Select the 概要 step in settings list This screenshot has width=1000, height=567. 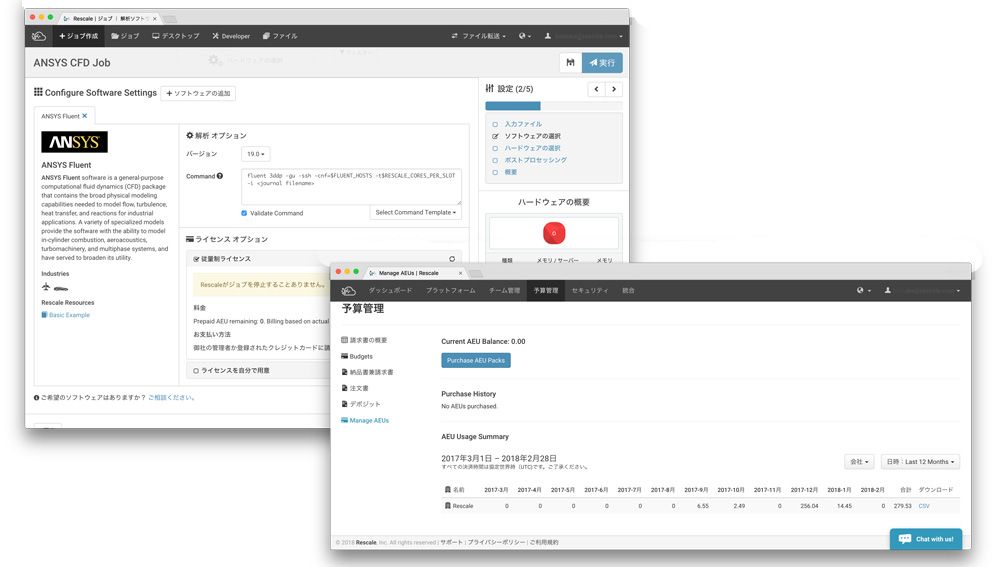coord(511,172)
